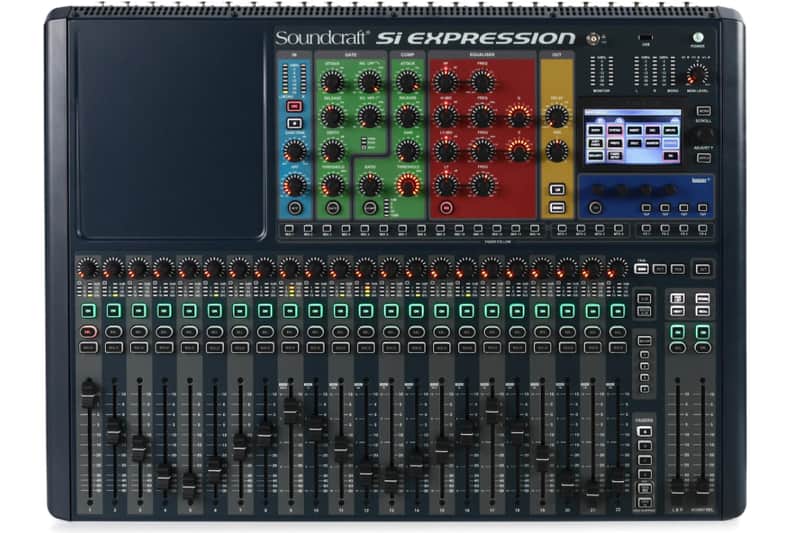Toggle channel 22 green ON button
The image size is (800, 533).
tap(618, 311)
